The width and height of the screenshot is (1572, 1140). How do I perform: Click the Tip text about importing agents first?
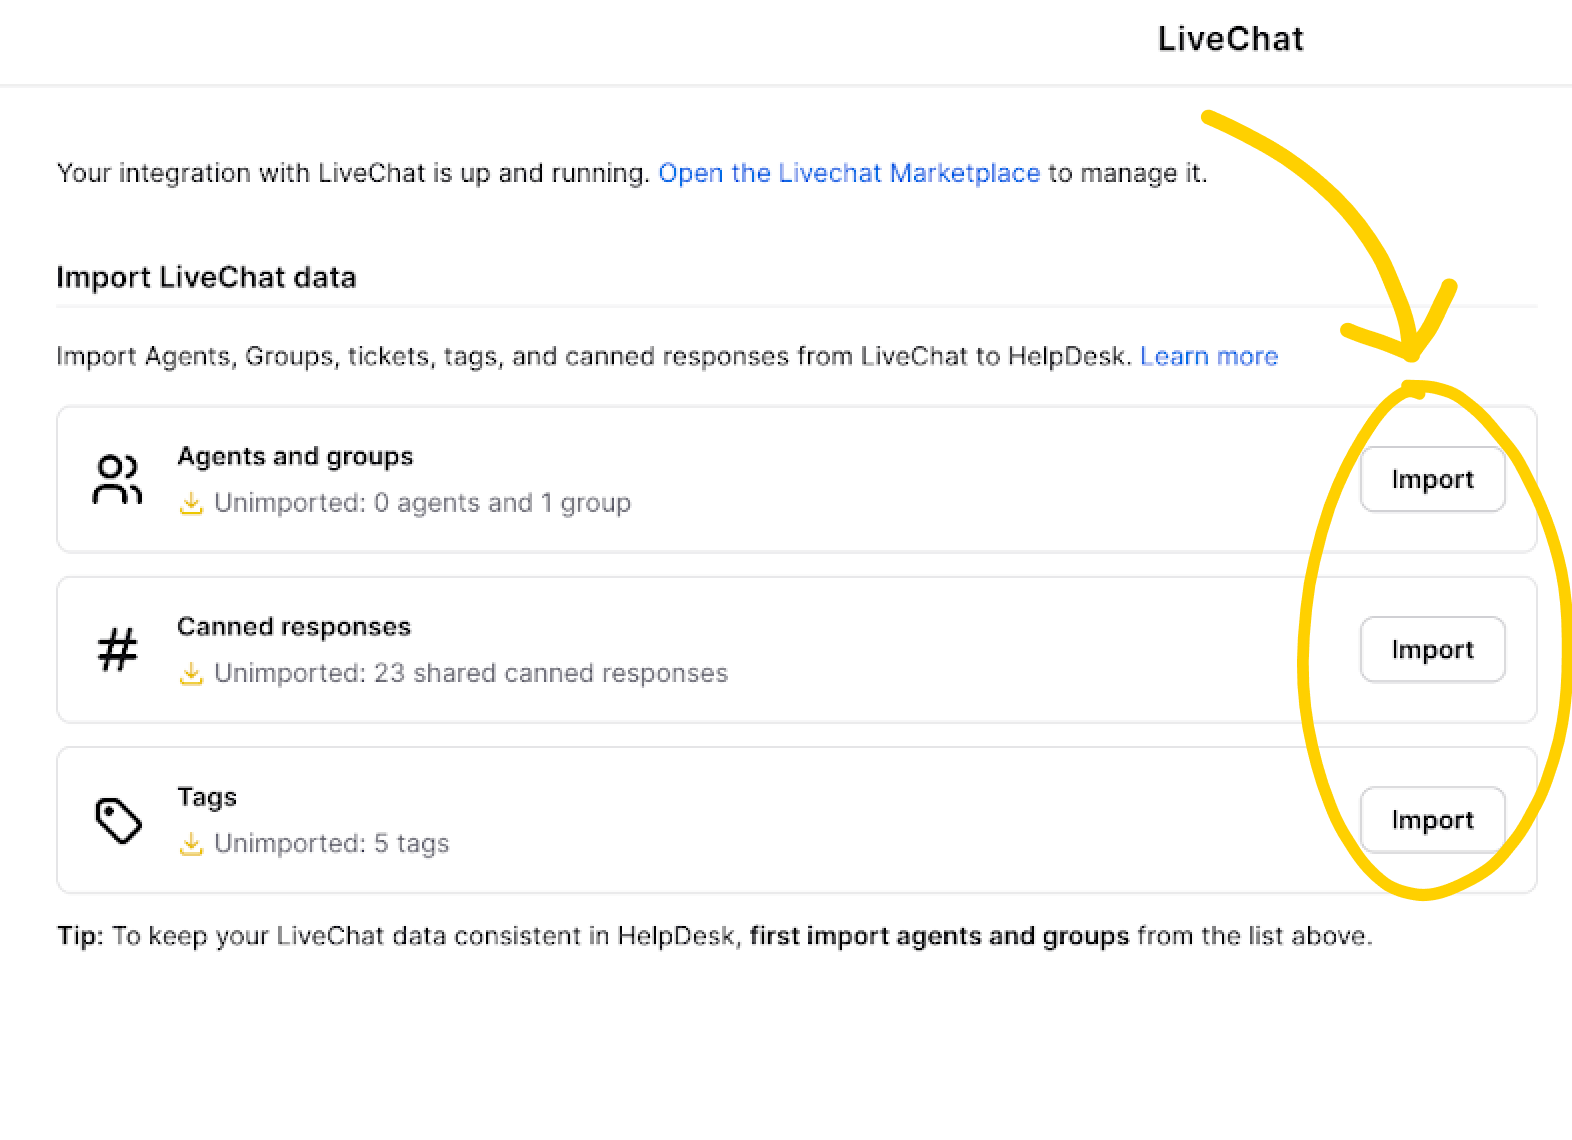(715, 936)
